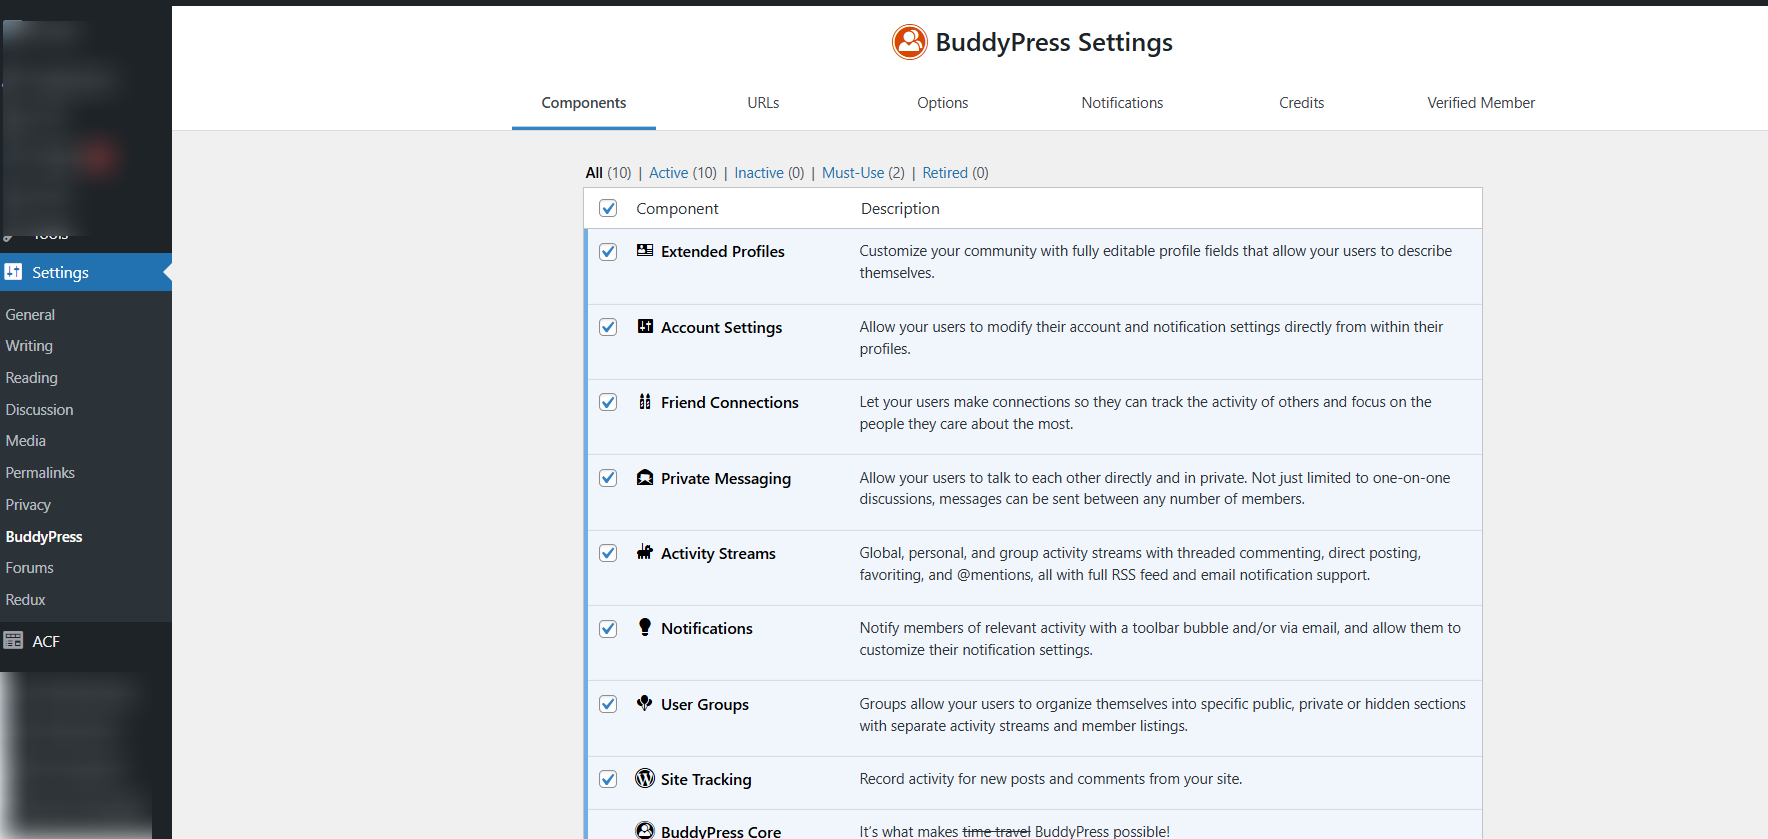
Task: Click the Account Settings component icon
Action: pos(645,326)
